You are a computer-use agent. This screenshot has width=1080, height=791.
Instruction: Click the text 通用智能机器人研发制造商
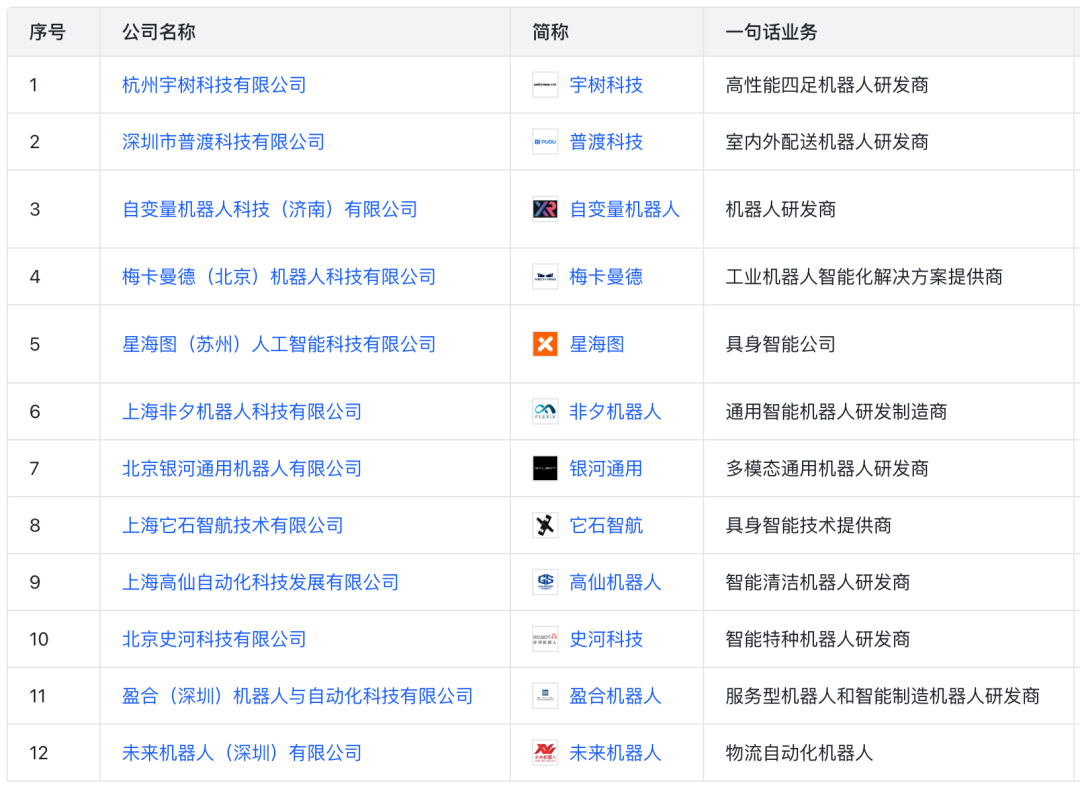pyautogui.click(x=837, y=412)
